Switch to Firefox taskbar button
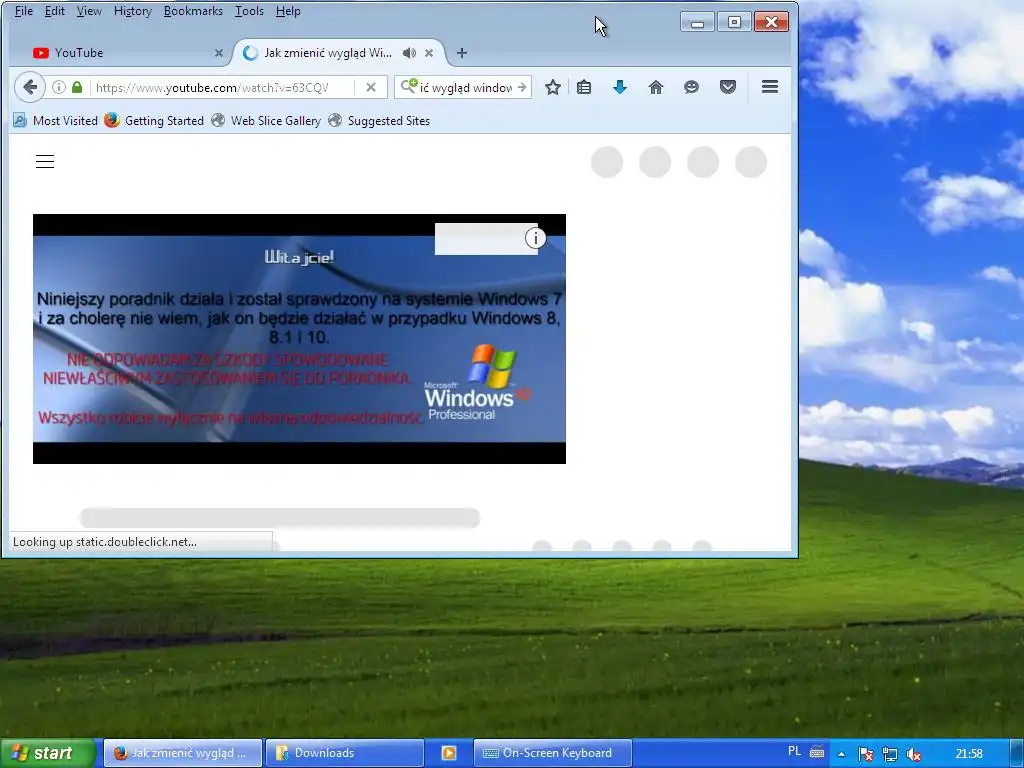The width and height of the screenshot is (1024, 768). pyautogui.click(x=183, y=753)
